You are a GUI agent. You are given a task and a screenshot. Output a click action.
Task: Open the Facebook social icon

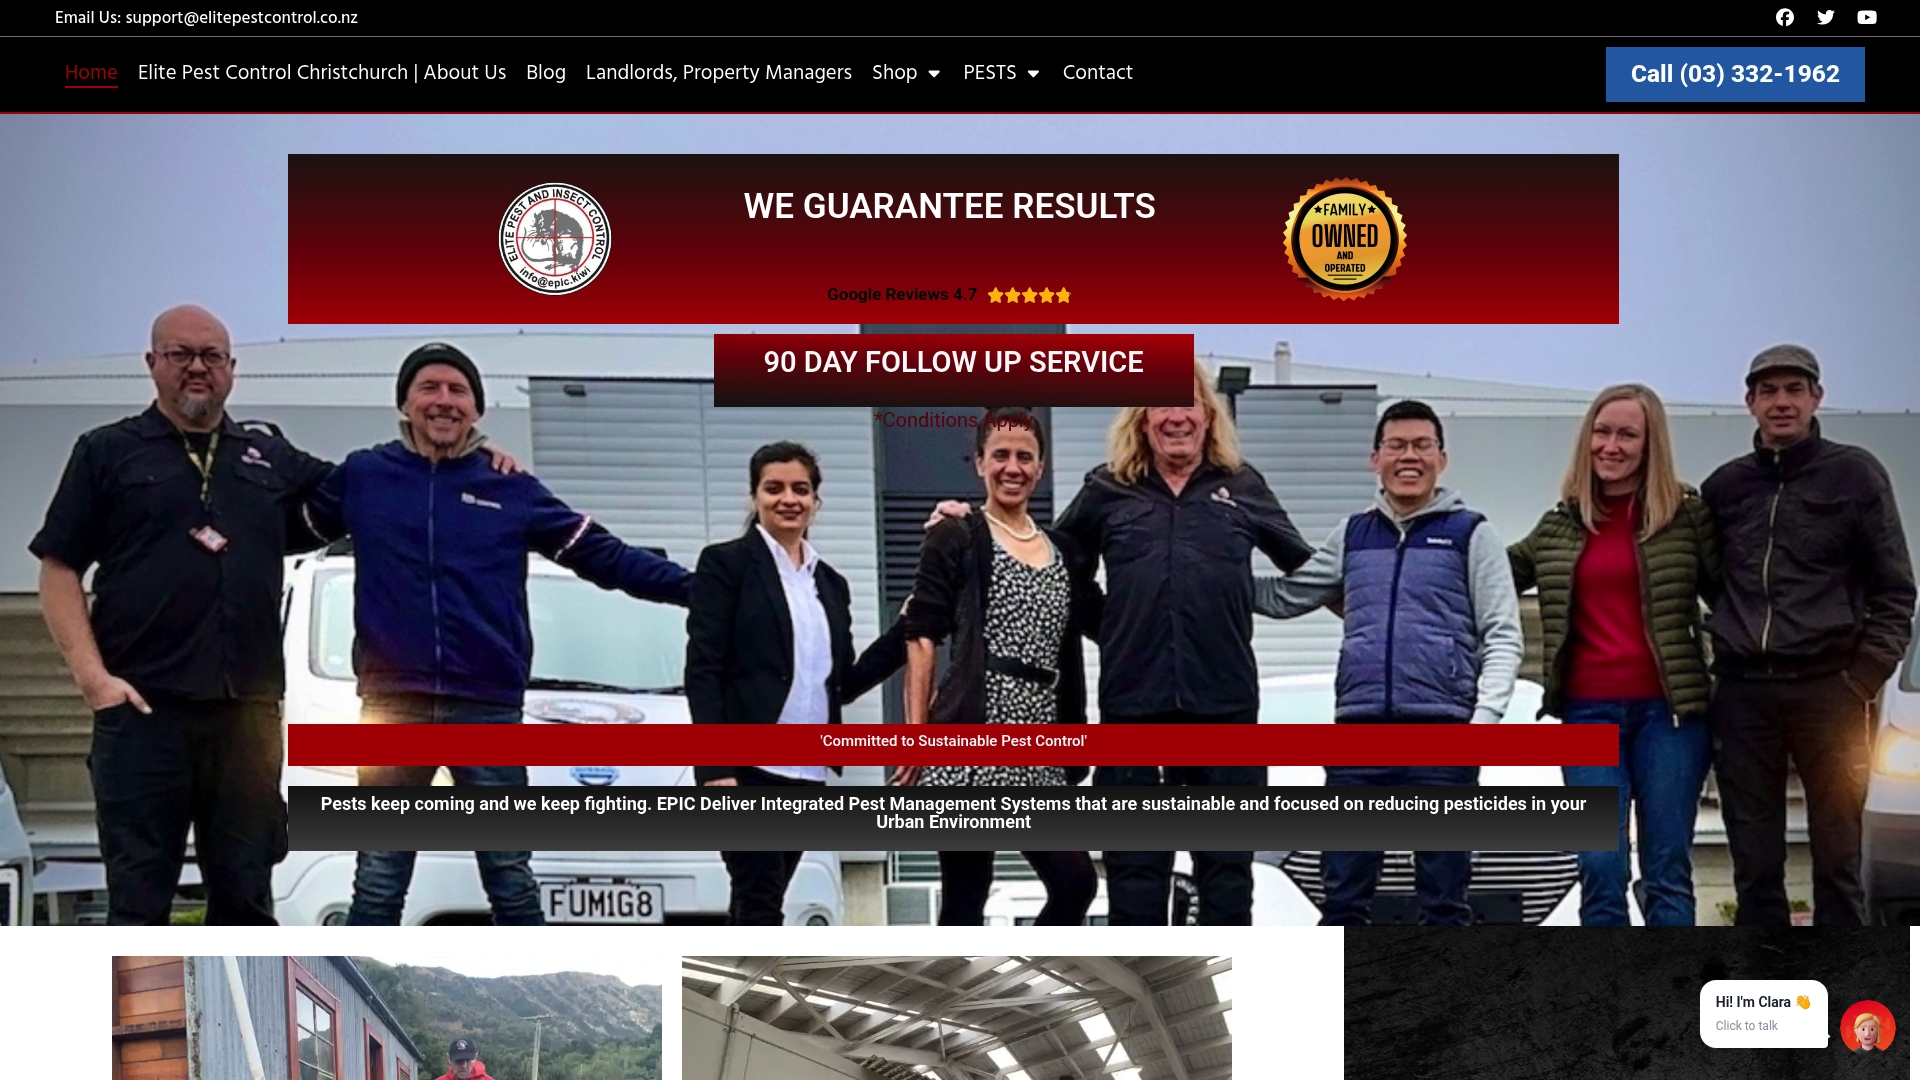(1785, 17)
